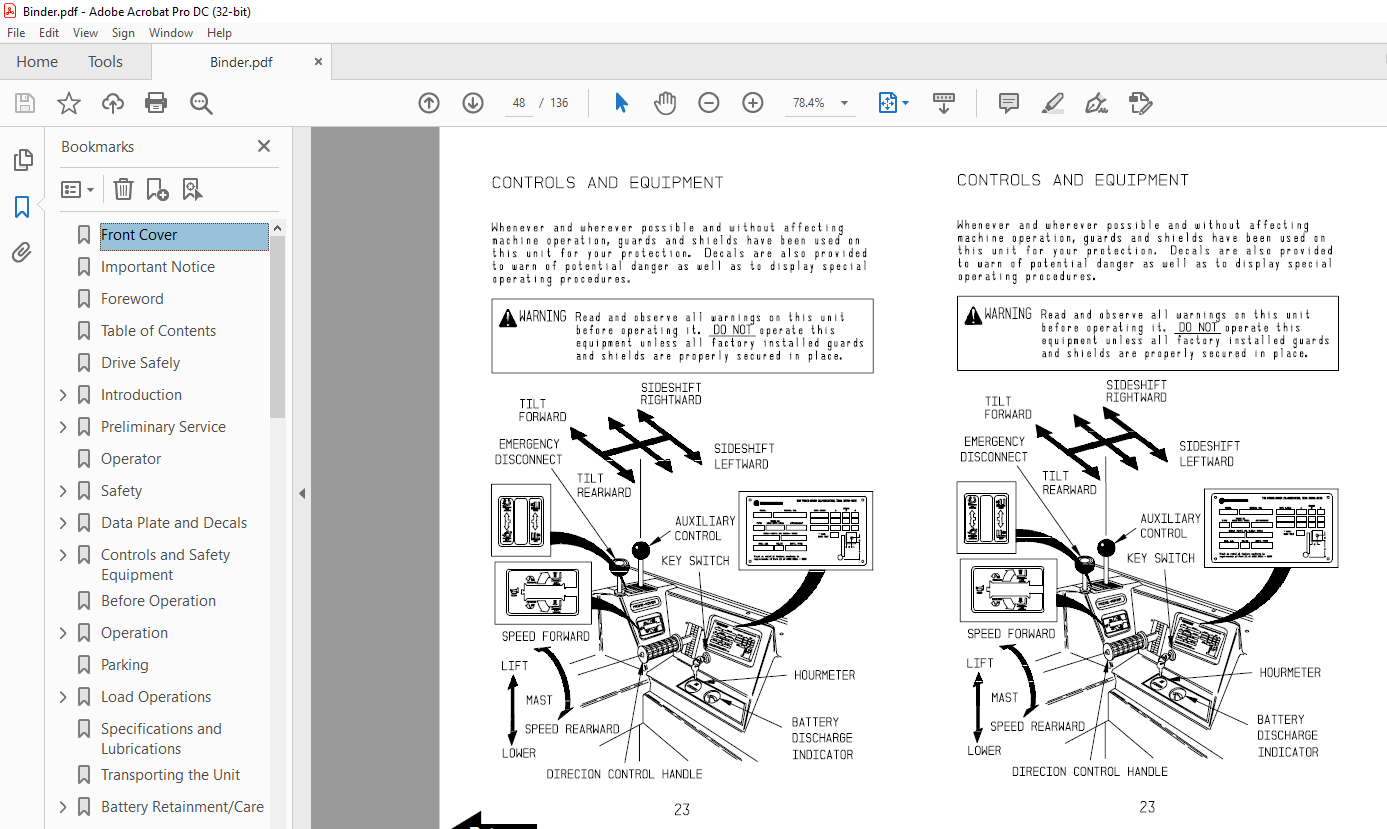Jump to Parking bookmark

(x=124, y=665)
